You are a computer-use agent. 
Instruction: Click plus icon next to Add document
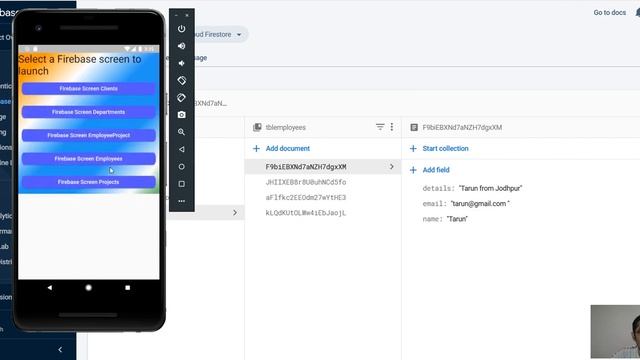256,149
